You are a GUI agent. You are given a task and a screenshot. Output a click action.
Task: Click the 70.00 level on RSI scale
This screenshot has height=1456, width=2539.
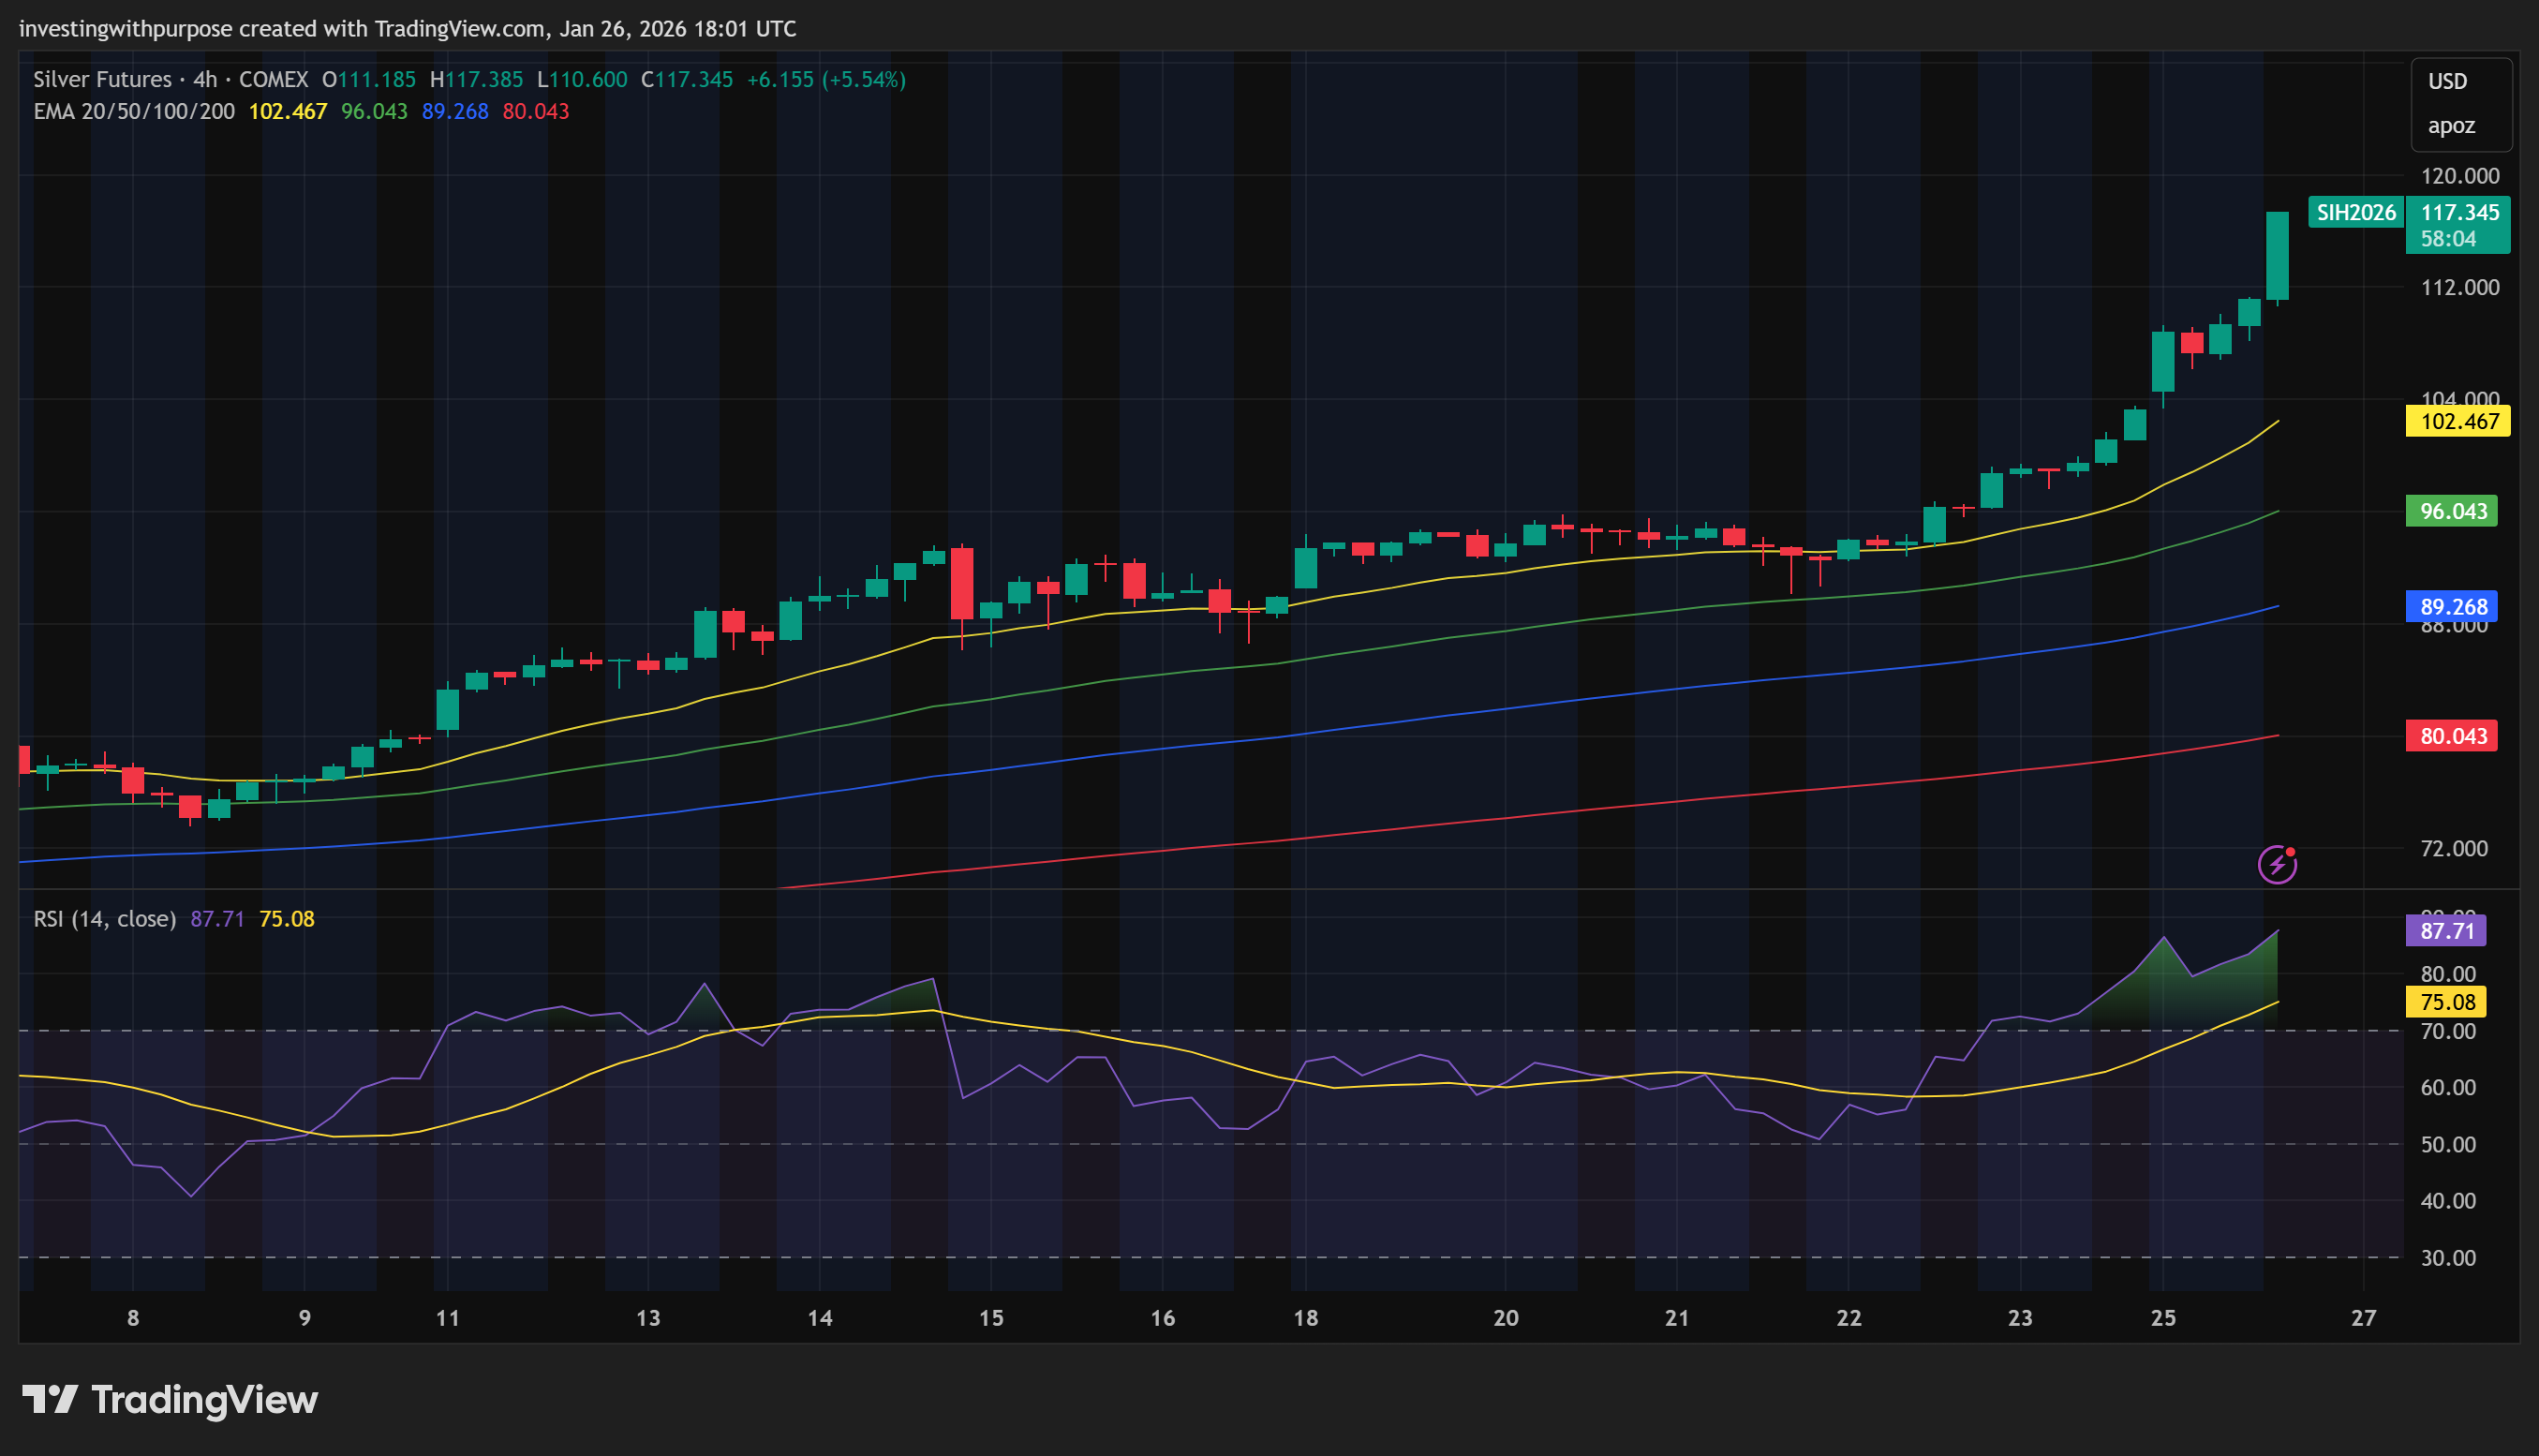(2447, 1031)
